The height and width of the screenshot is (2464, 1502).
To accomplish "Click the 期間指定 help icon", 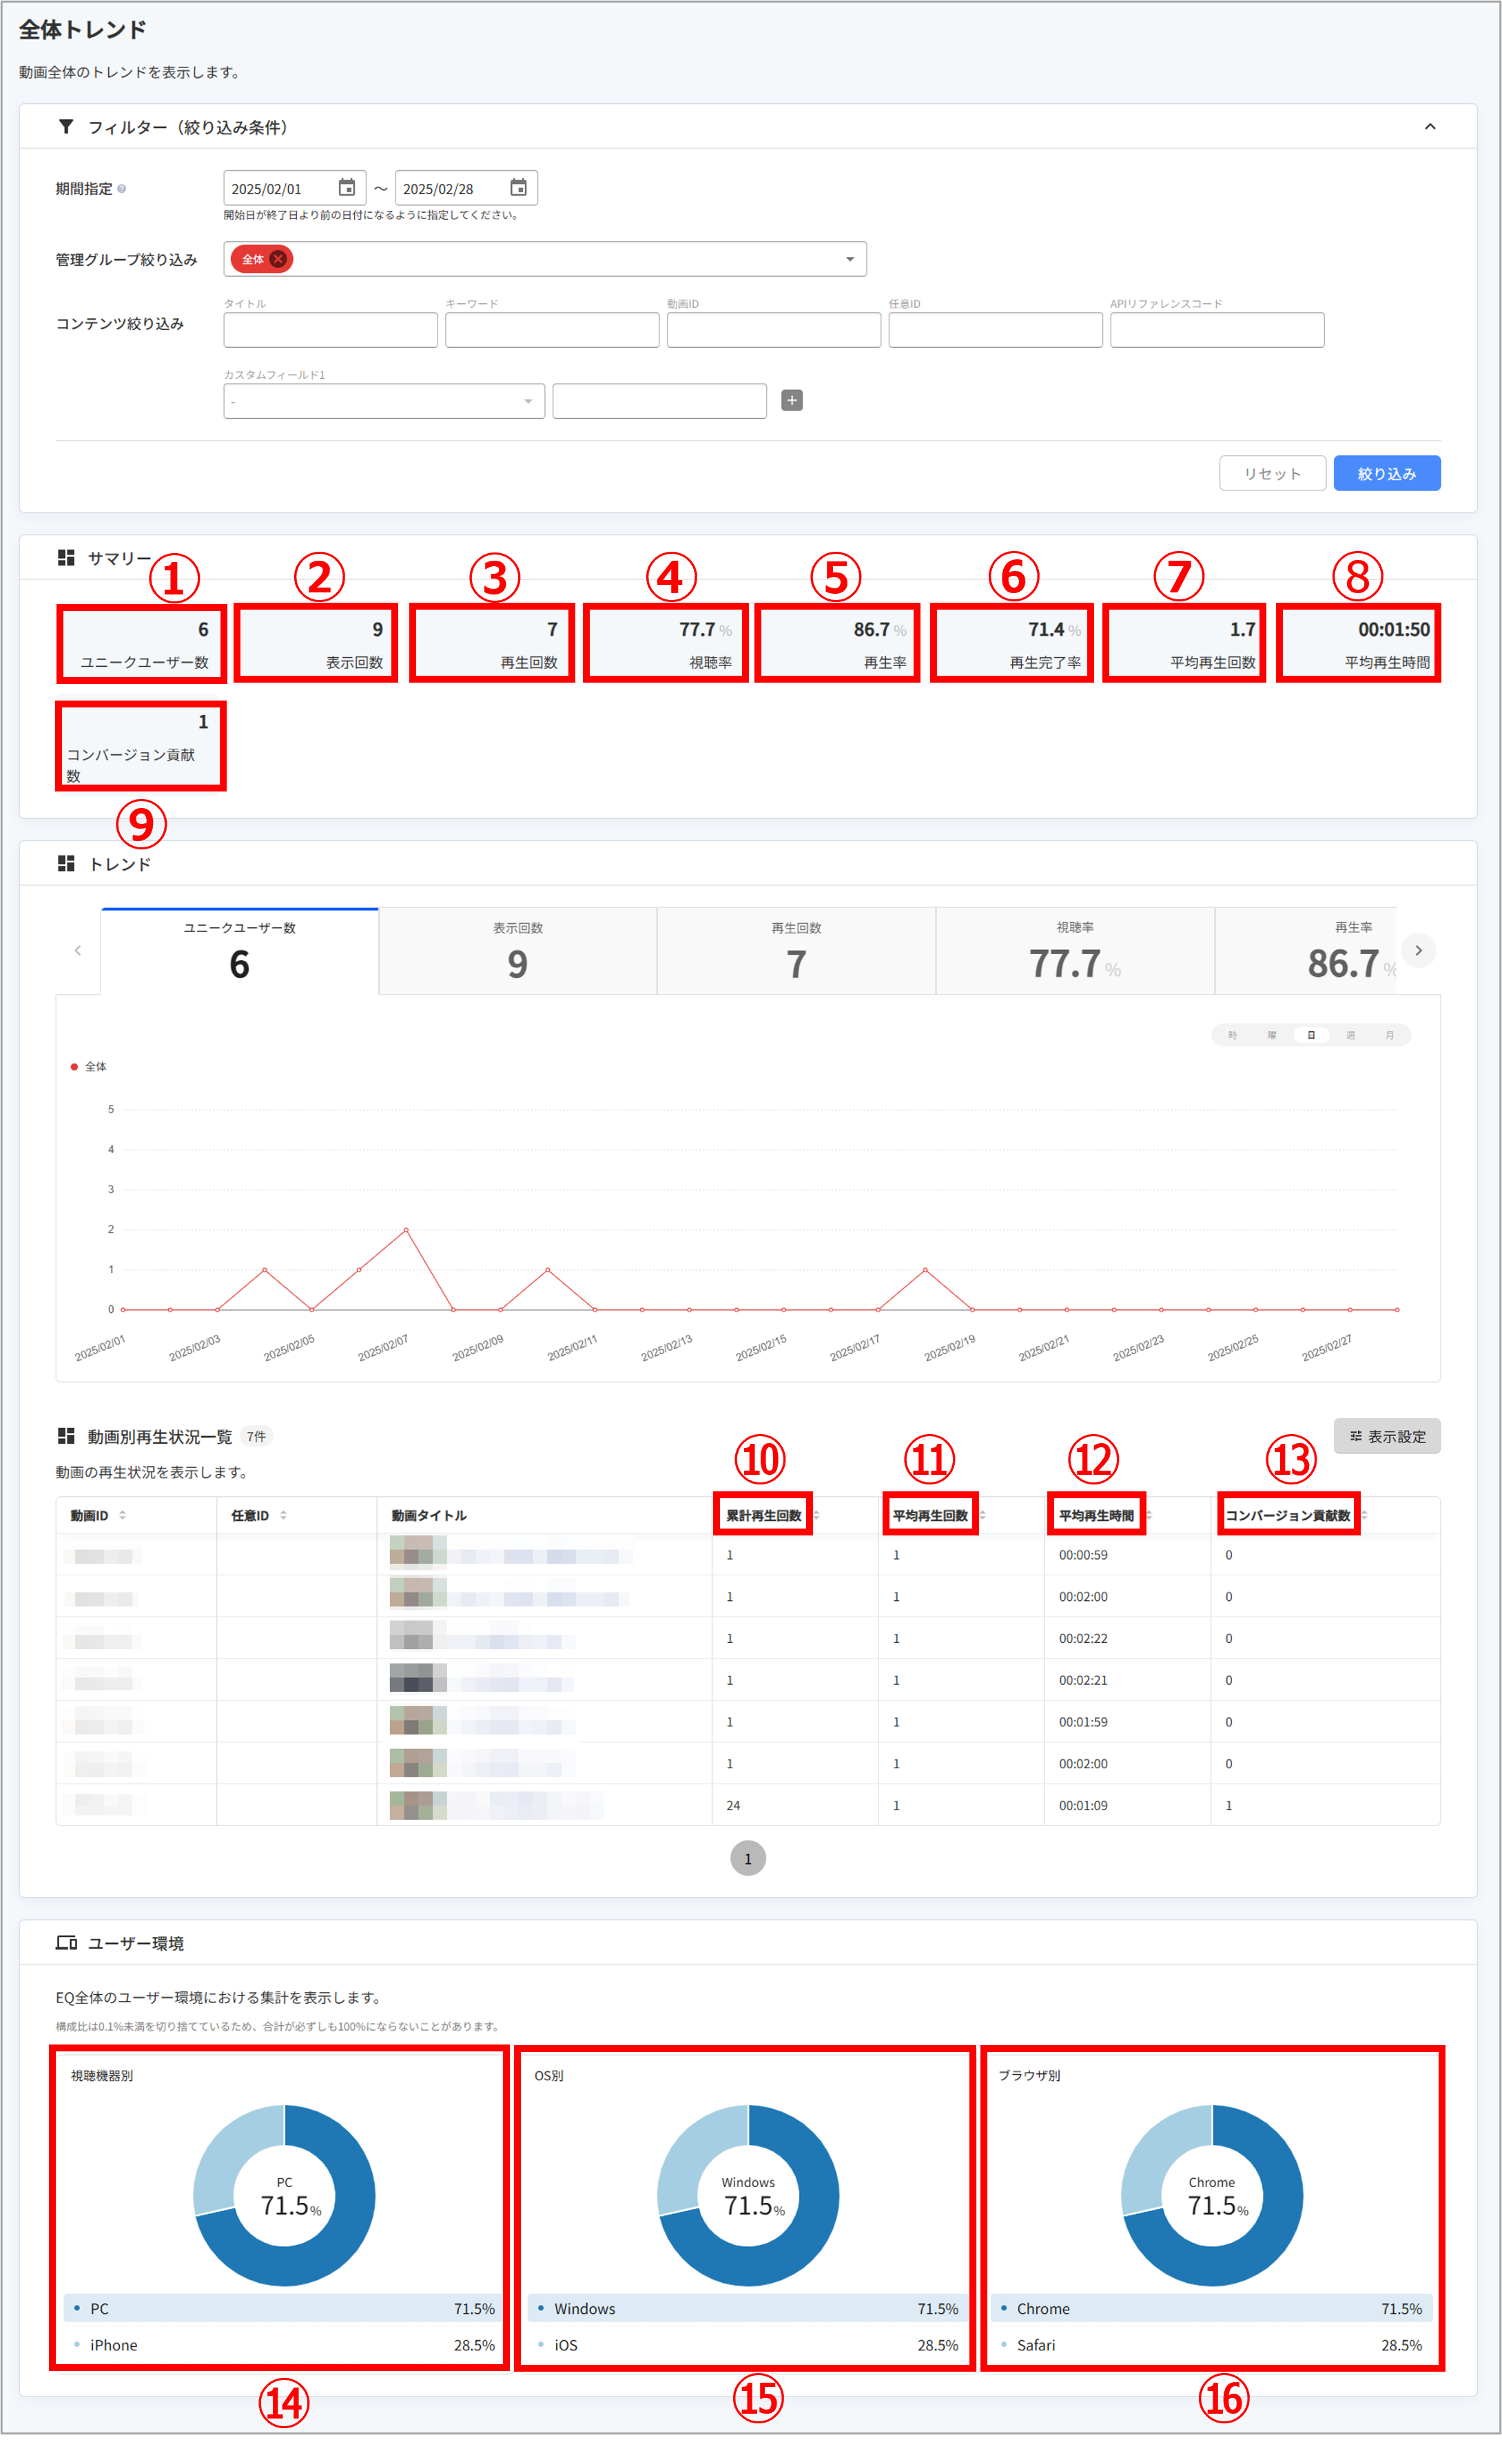I will pyautogui.click(x=122, y=189).
